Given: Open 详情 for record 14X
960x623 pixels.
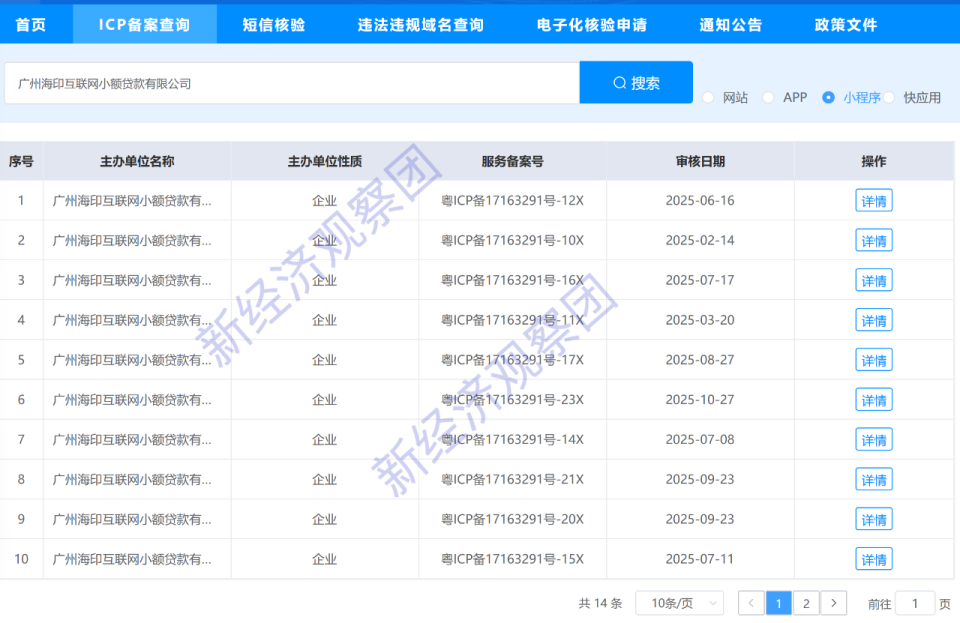Looking at the screenshot, I should point(874,439).
